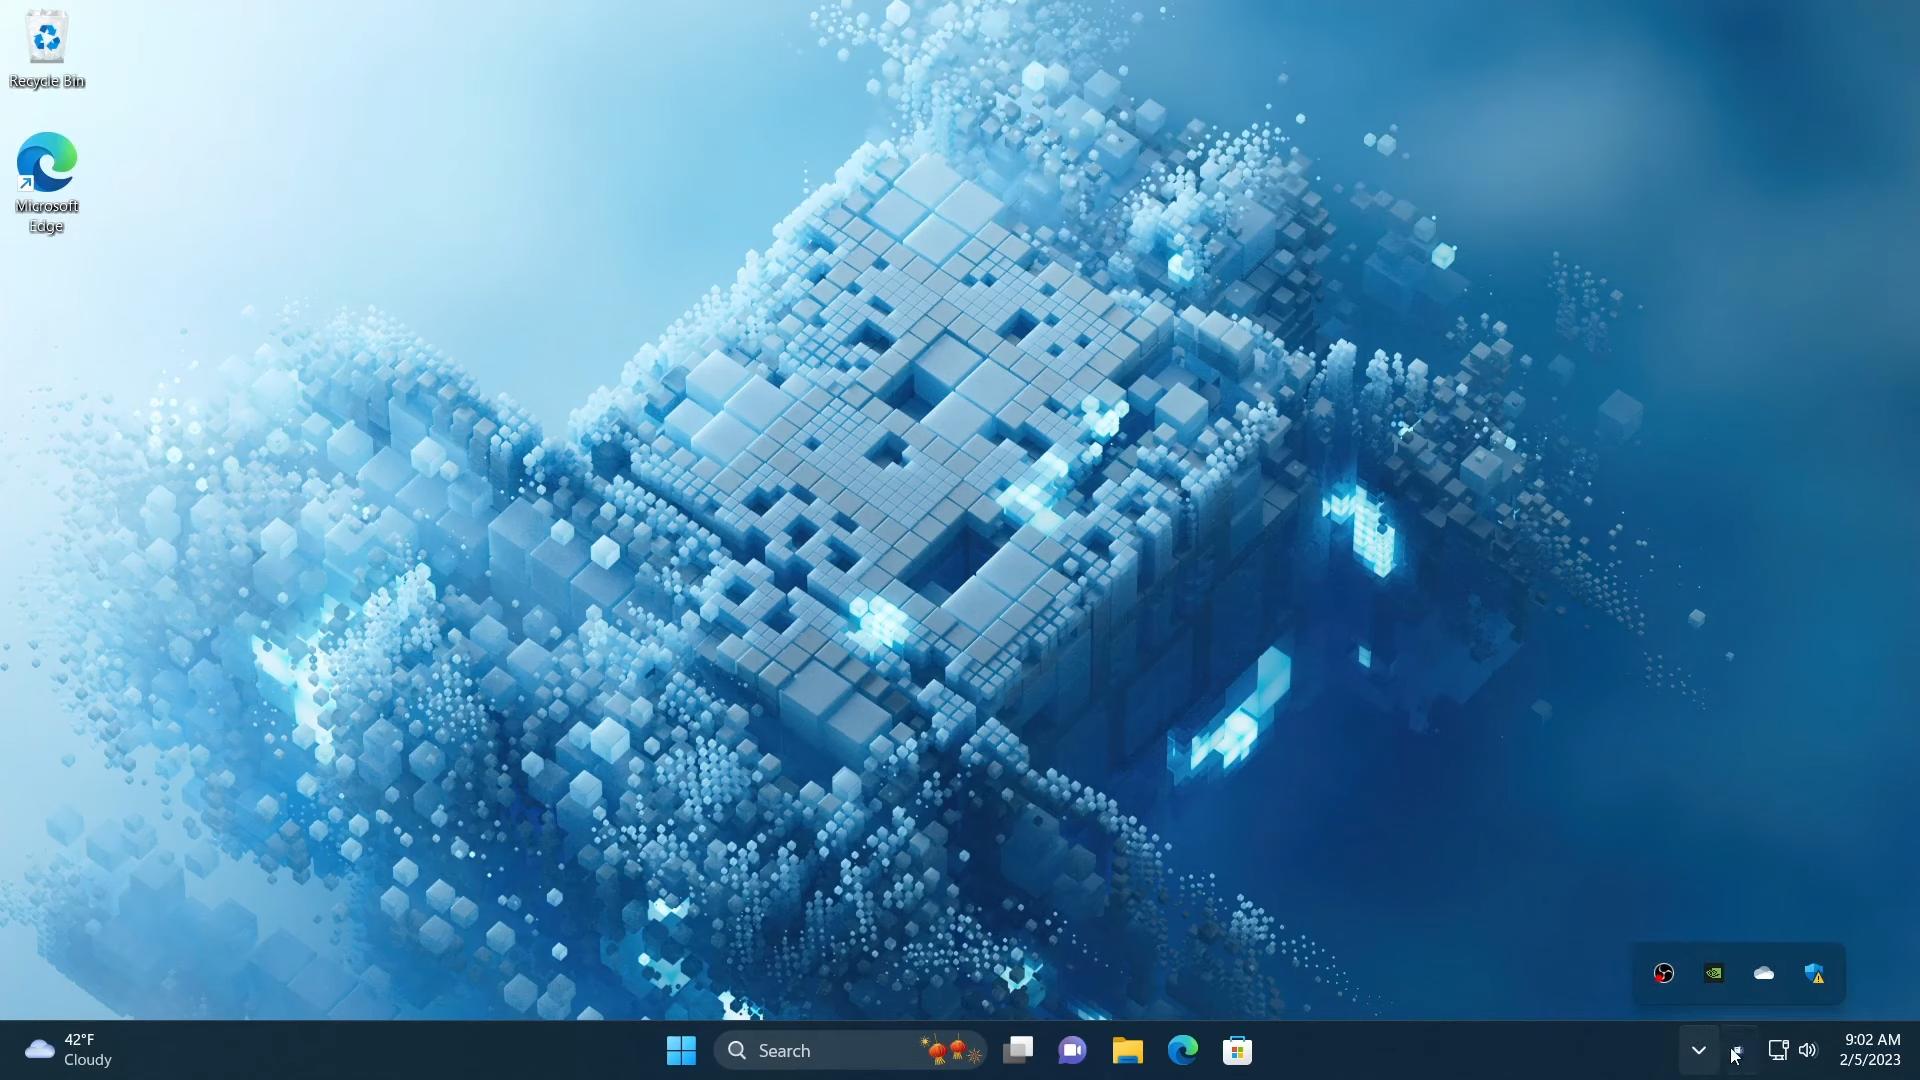Click 42°F cloudy weather widget

[66, 1050]
